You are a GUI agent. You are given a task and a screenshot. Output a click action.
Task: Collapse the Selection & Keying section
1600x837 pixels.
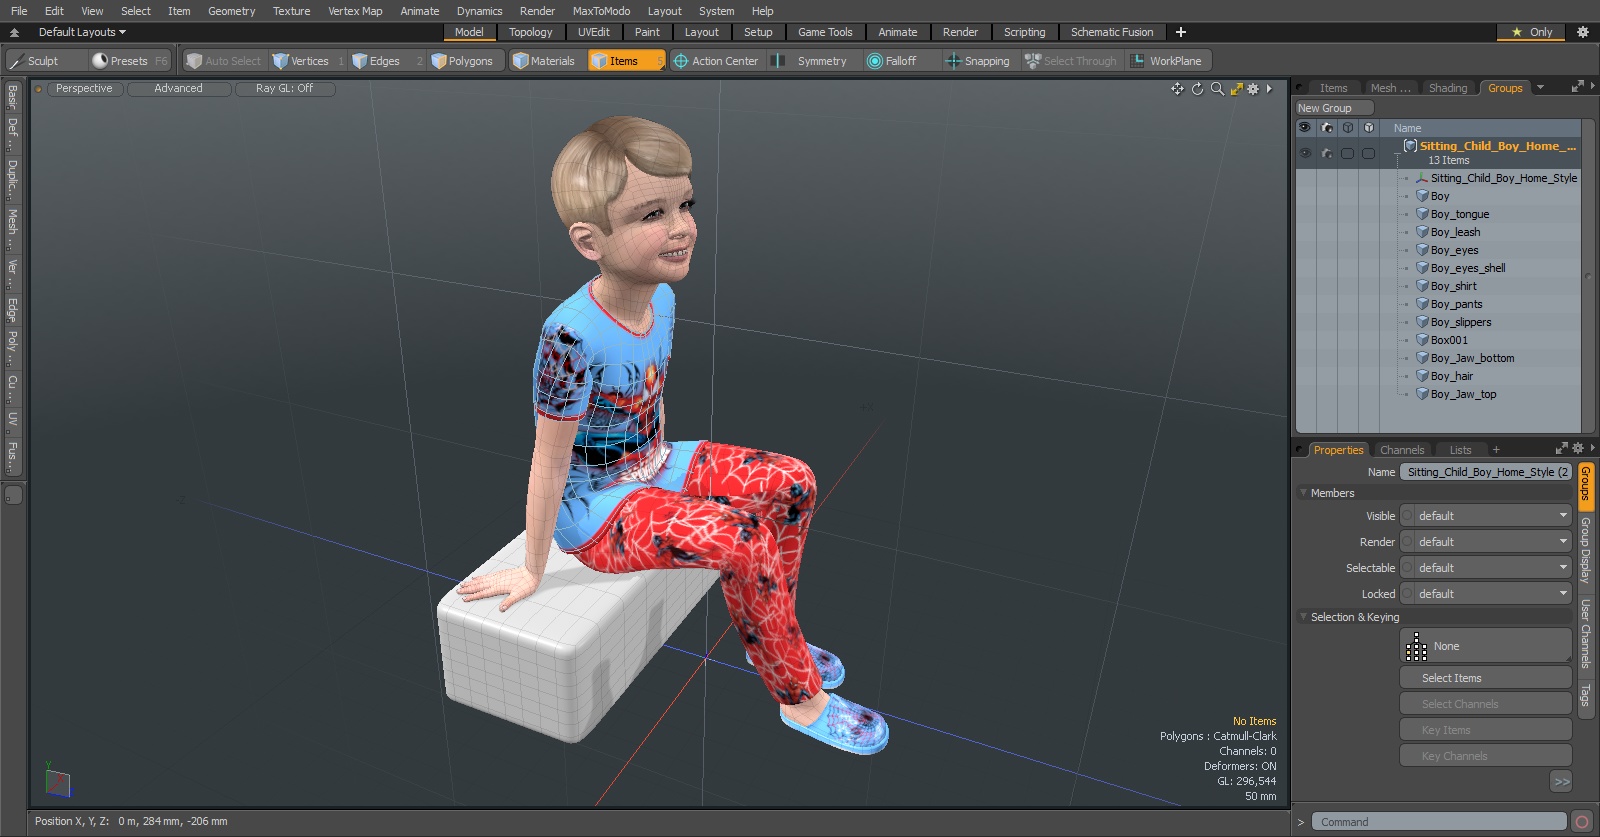coord(1304,617)
